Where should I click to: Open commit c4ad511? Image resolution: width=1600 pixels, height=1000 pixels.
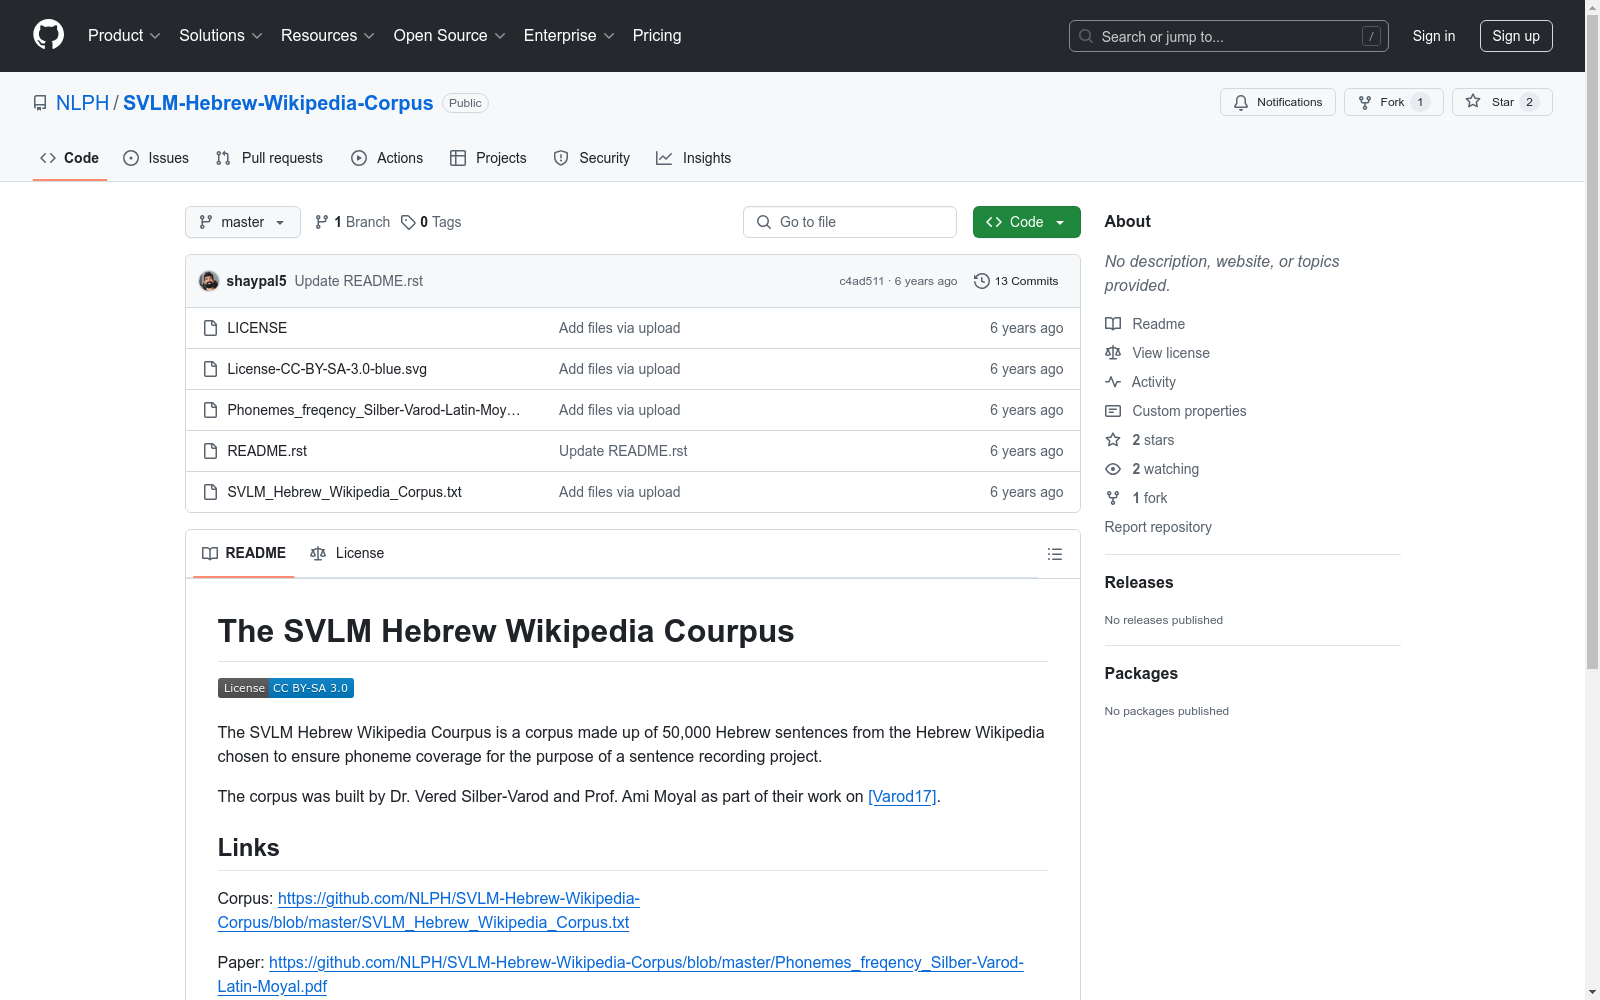tap(862, 281)
